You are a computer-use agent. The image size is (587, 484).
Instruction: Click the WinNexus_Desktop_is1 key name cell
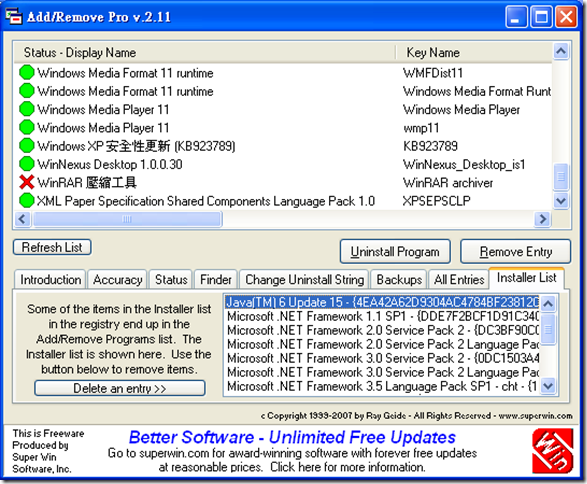(x=464, y=164)
